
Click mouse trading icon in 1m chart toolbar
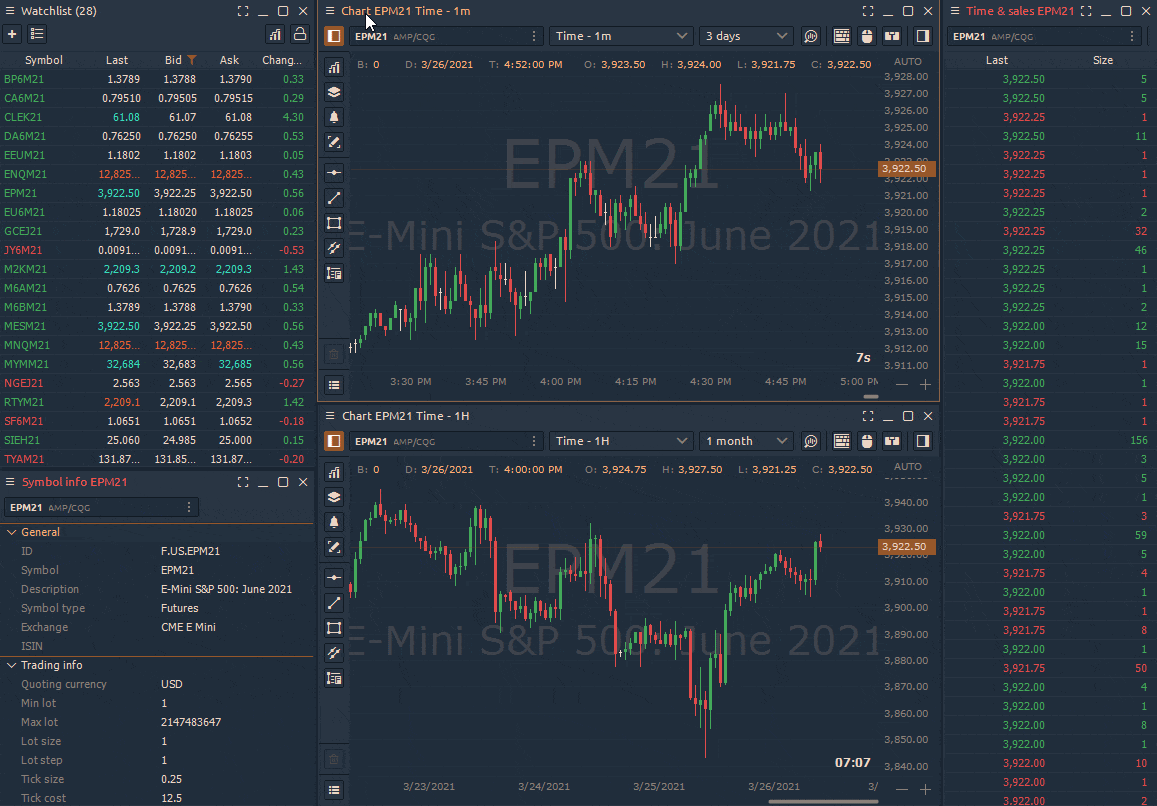click(x=866, y=36)
